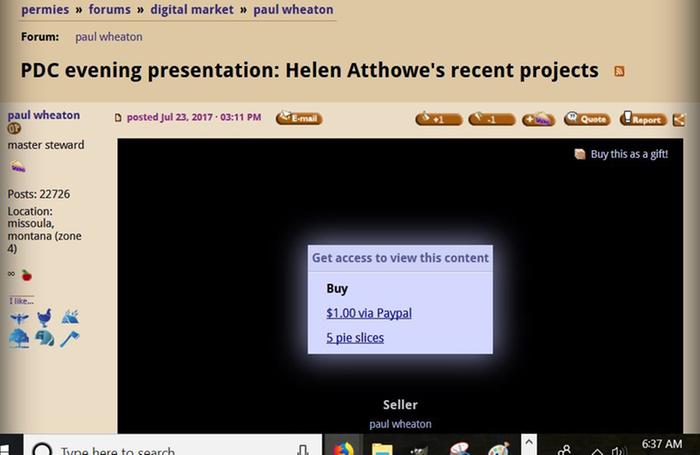700x455 pixels.
Task: Give the post a +1 thumbs up
Action: coord(438,119)
